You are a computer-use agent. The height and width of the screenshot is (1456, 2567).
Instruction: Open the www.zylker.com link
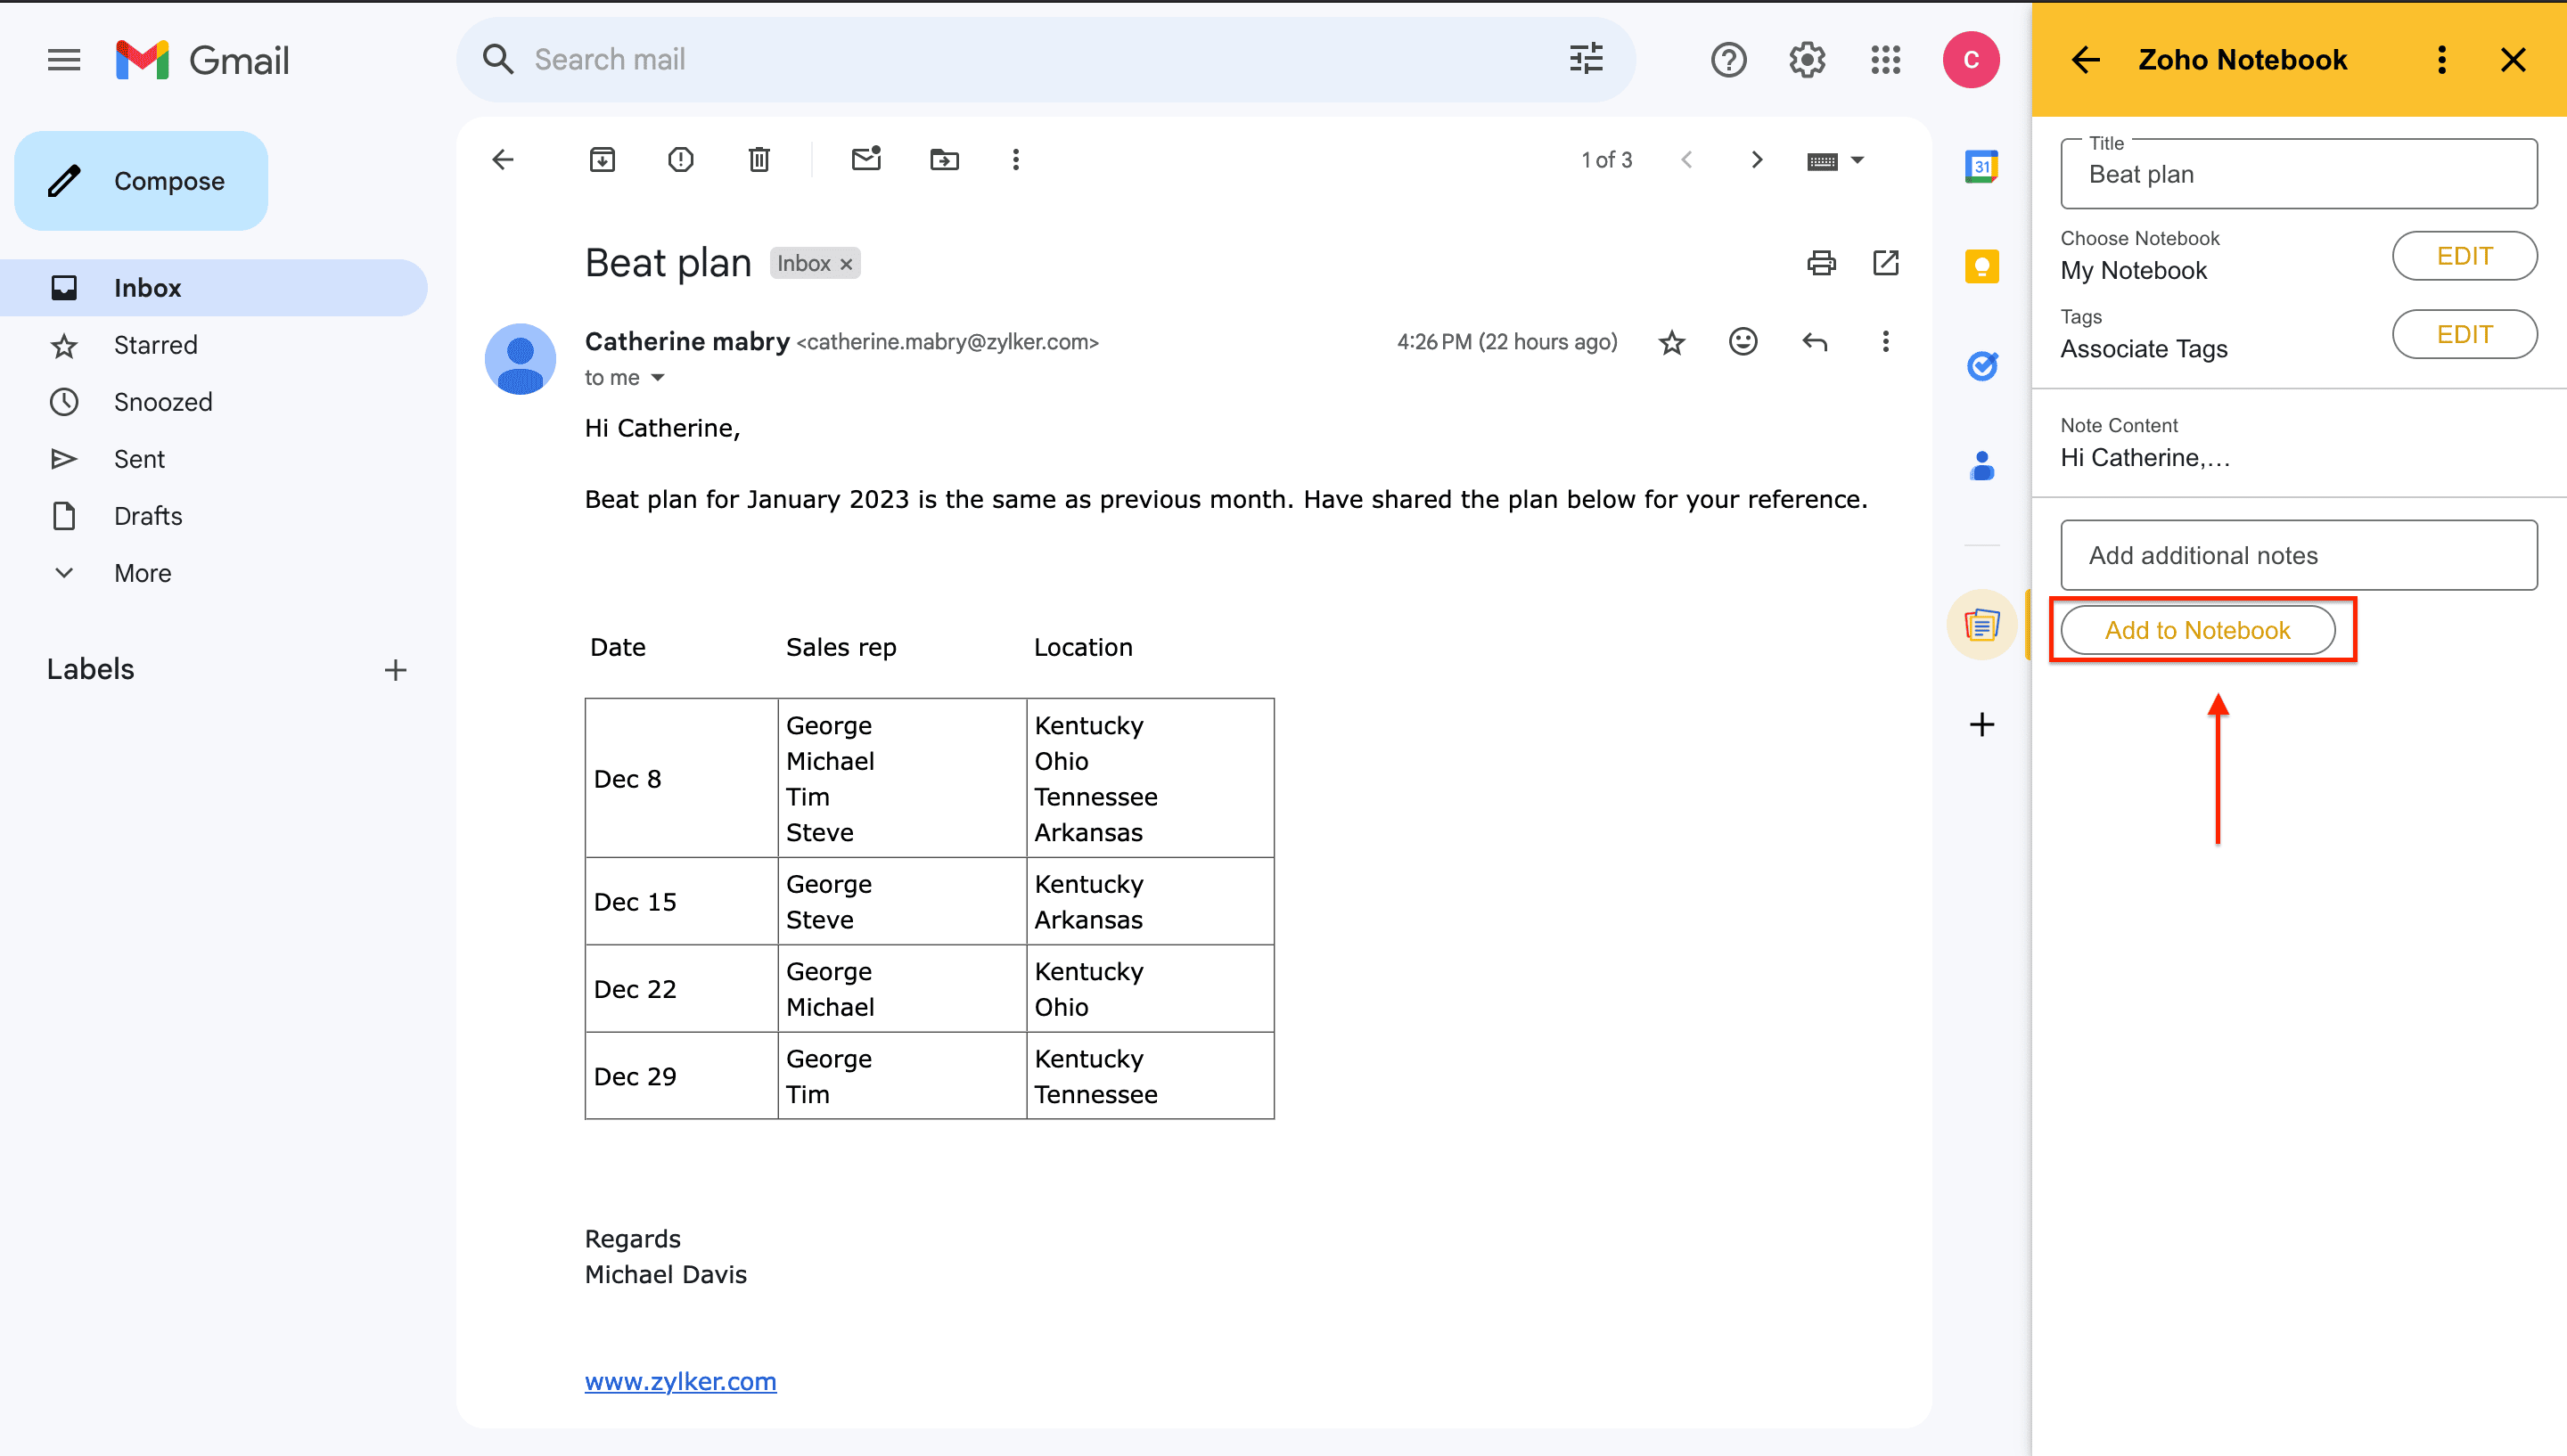point(680,1381)
